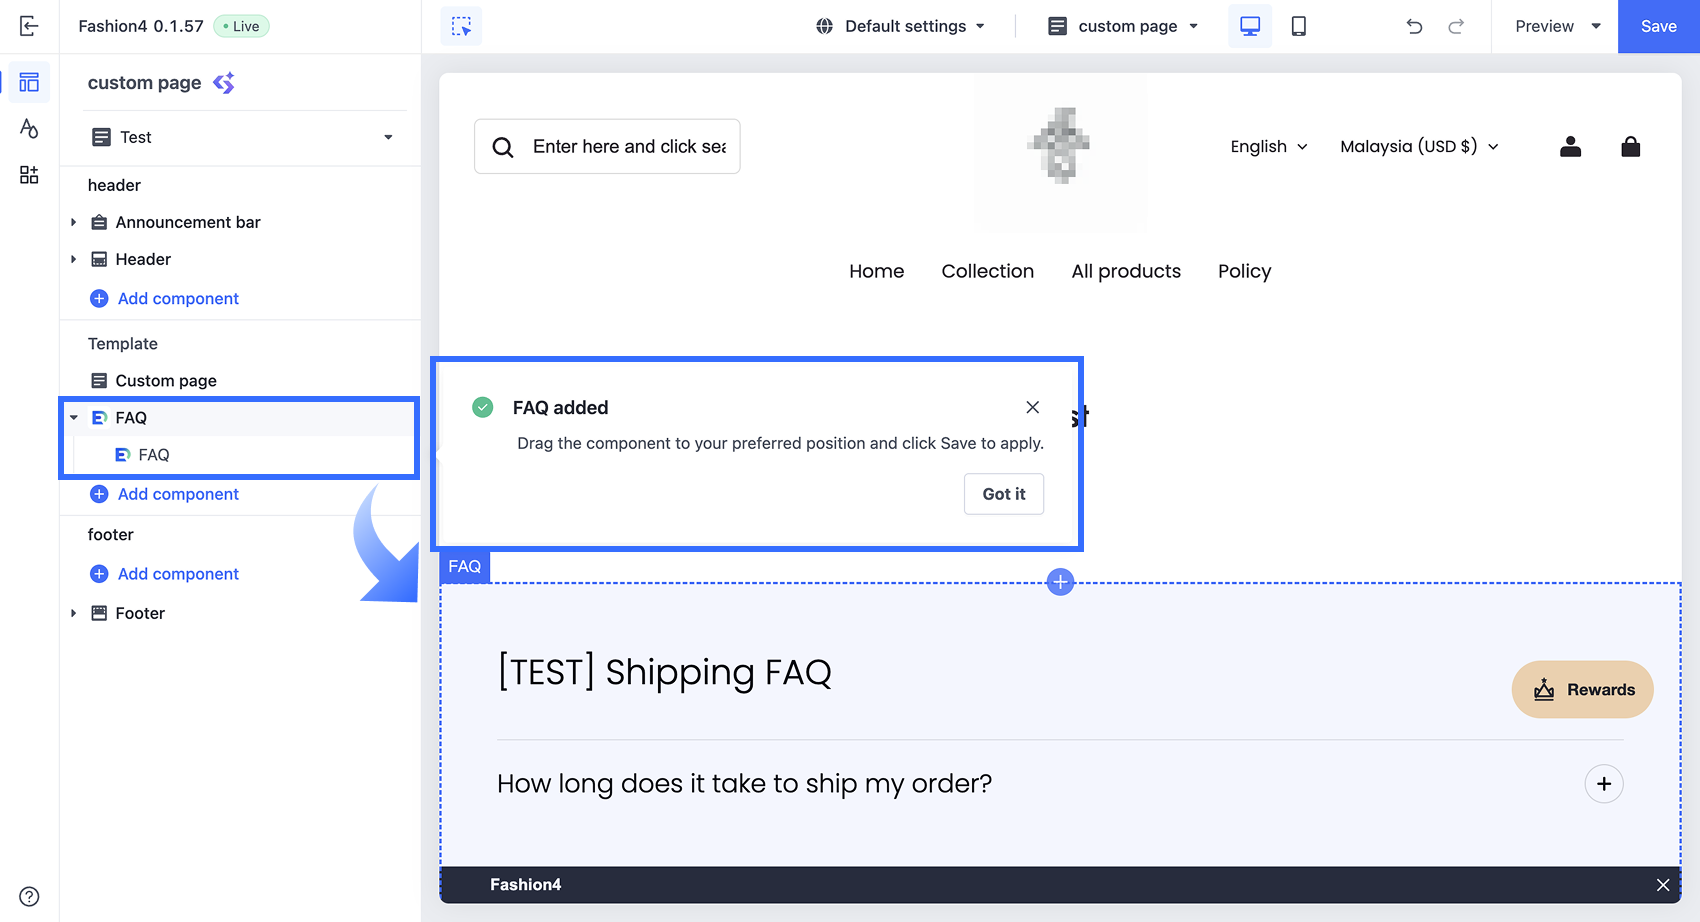Screen dimensions: 1700x922
Task: Switch to desktop preview device
Action: (1250, 26)
